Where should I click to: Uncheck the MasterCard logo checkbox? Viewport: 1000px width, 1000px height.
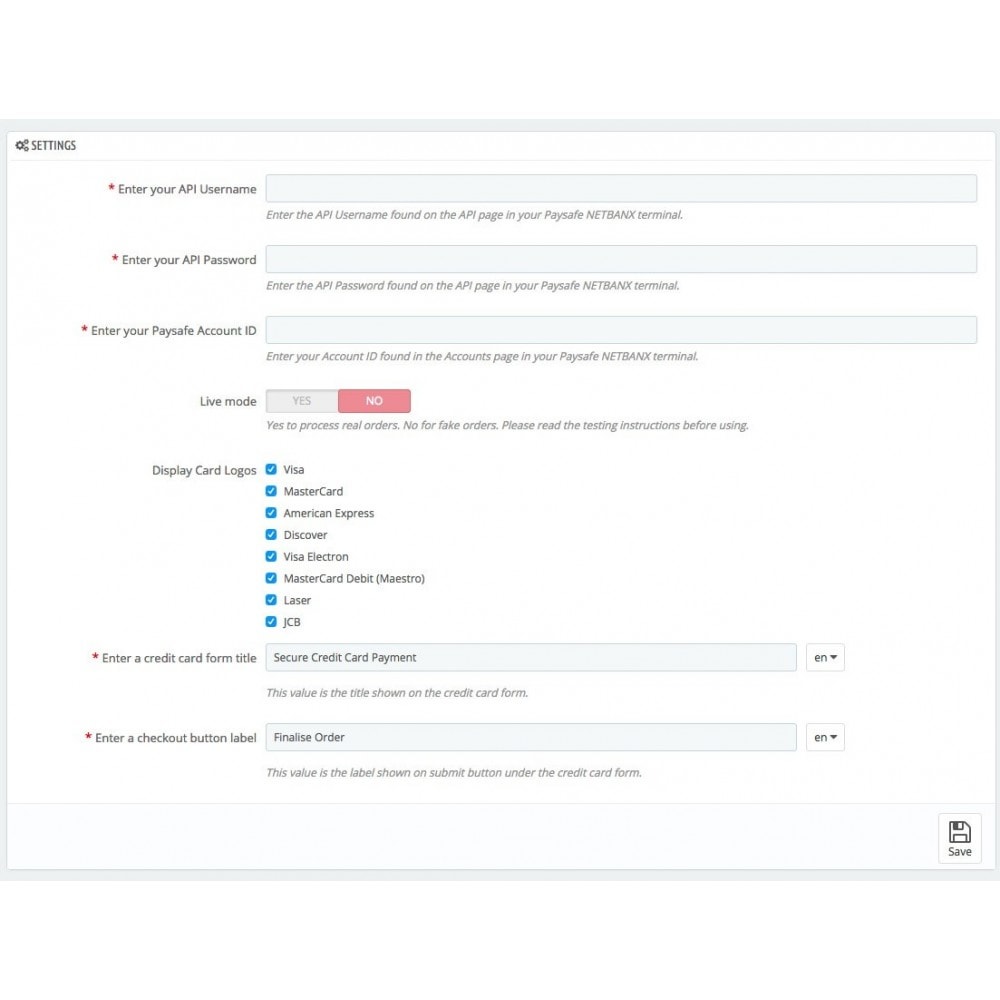271,491
